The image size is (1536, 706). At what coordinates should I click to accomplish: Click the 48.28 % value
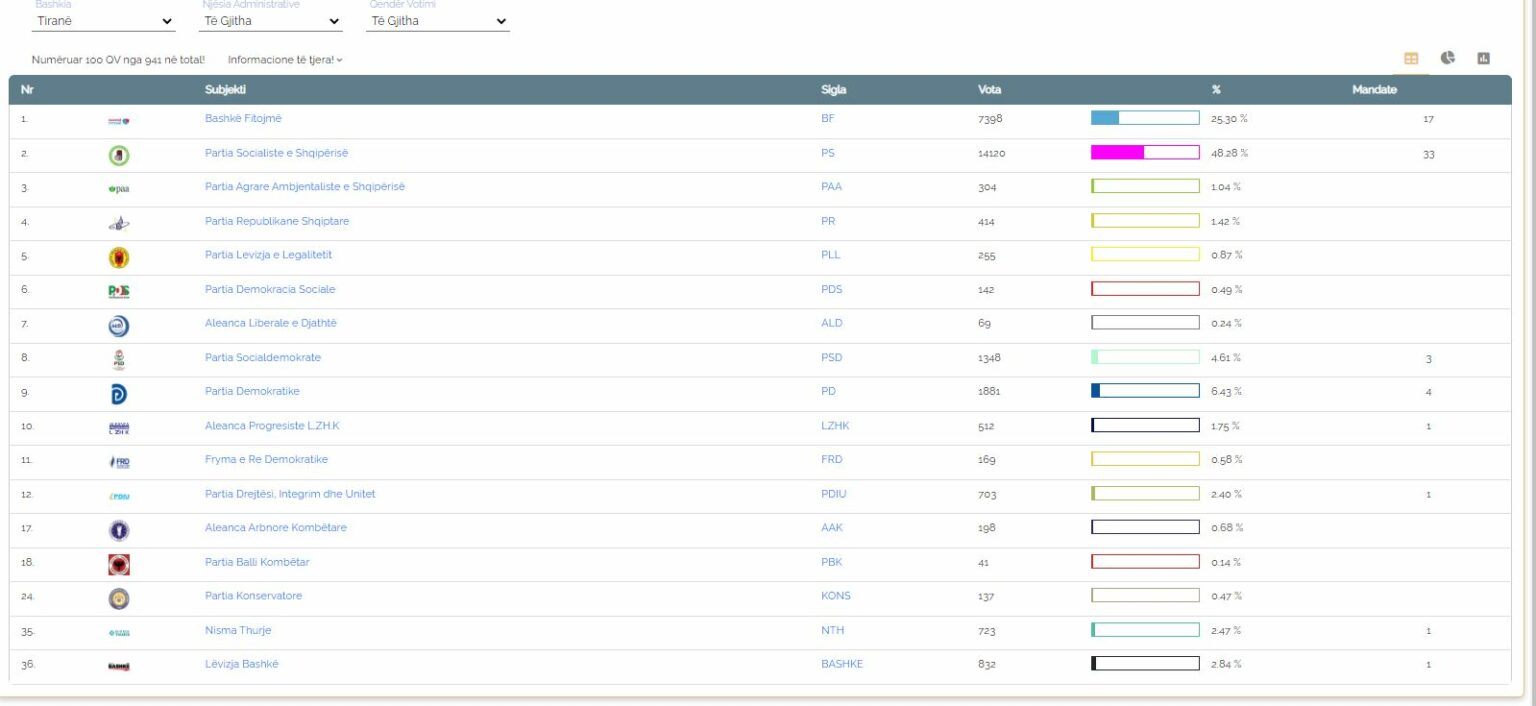tap(1229, 154)
